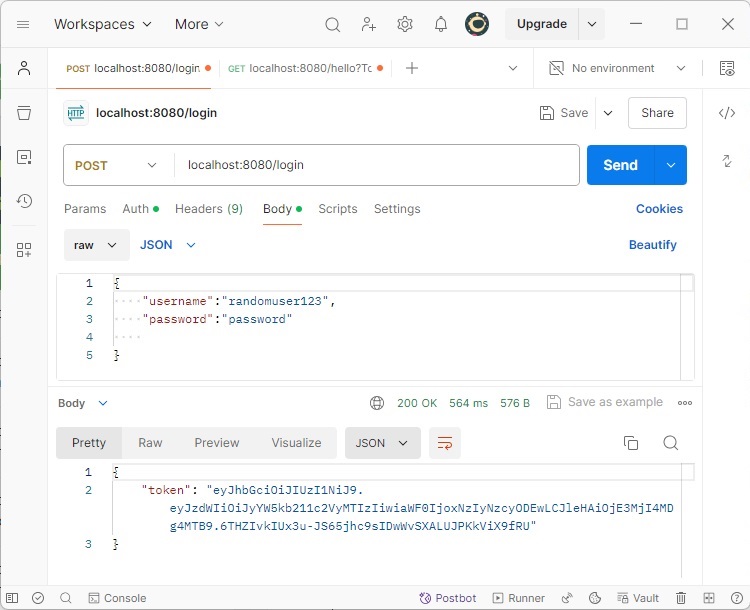Screen dimensions: 750x610
Task: Open a new request tab with plus
Action: point(411,68)
